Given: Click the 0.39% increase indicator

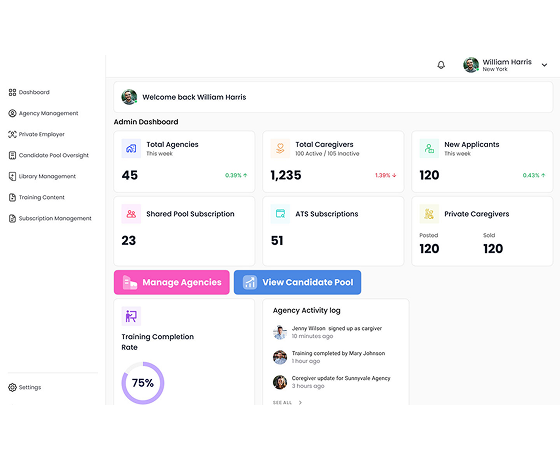Looking at the screenshot, I should pyautogui.click(x=236, y=175).
